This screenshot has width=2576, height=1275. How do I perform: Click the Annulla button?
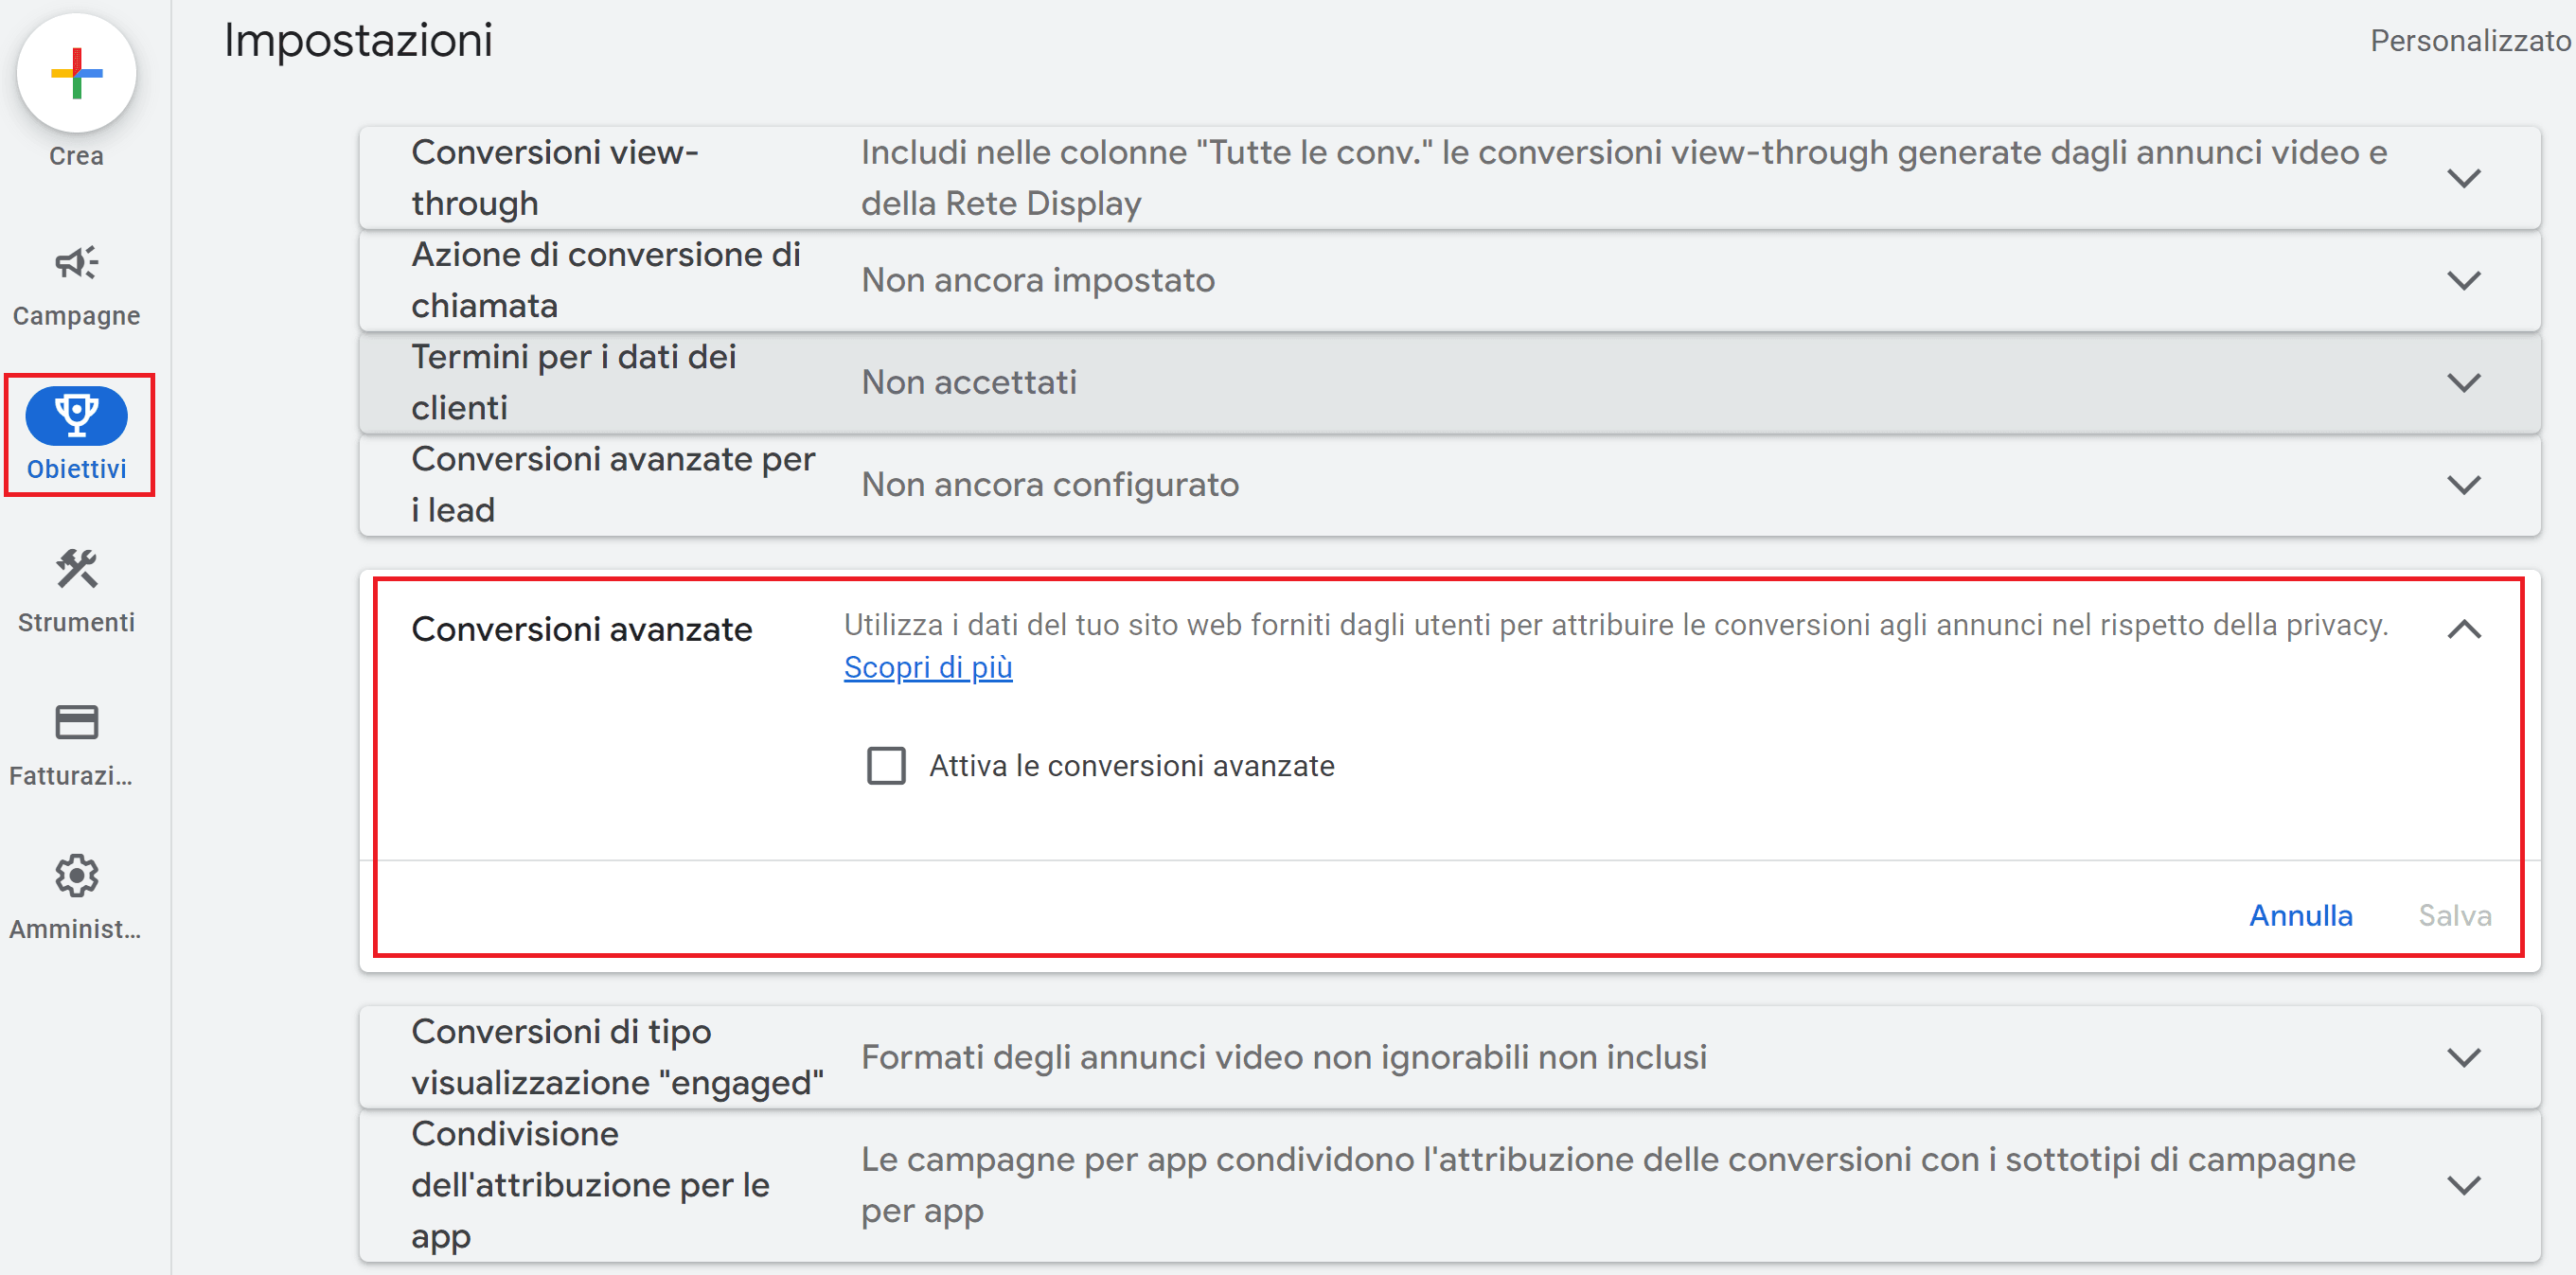coord(2300,915)
